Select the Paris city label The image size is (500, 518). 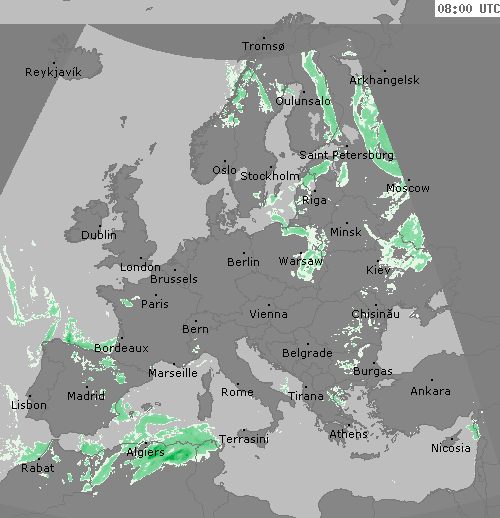point(155,304)
